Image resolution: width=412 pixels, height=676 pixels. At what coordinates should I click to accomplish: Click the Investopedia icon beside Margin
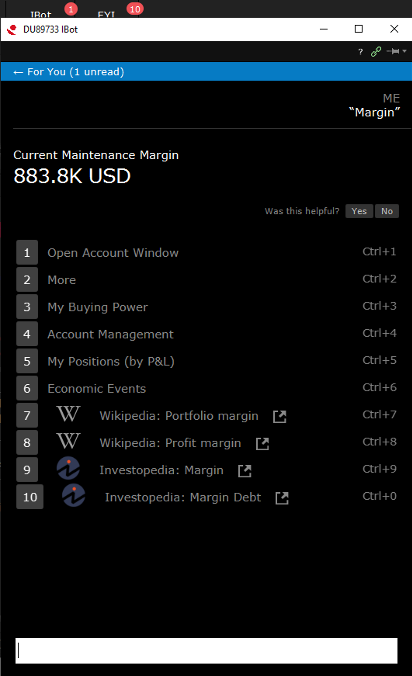click(69, 469)
